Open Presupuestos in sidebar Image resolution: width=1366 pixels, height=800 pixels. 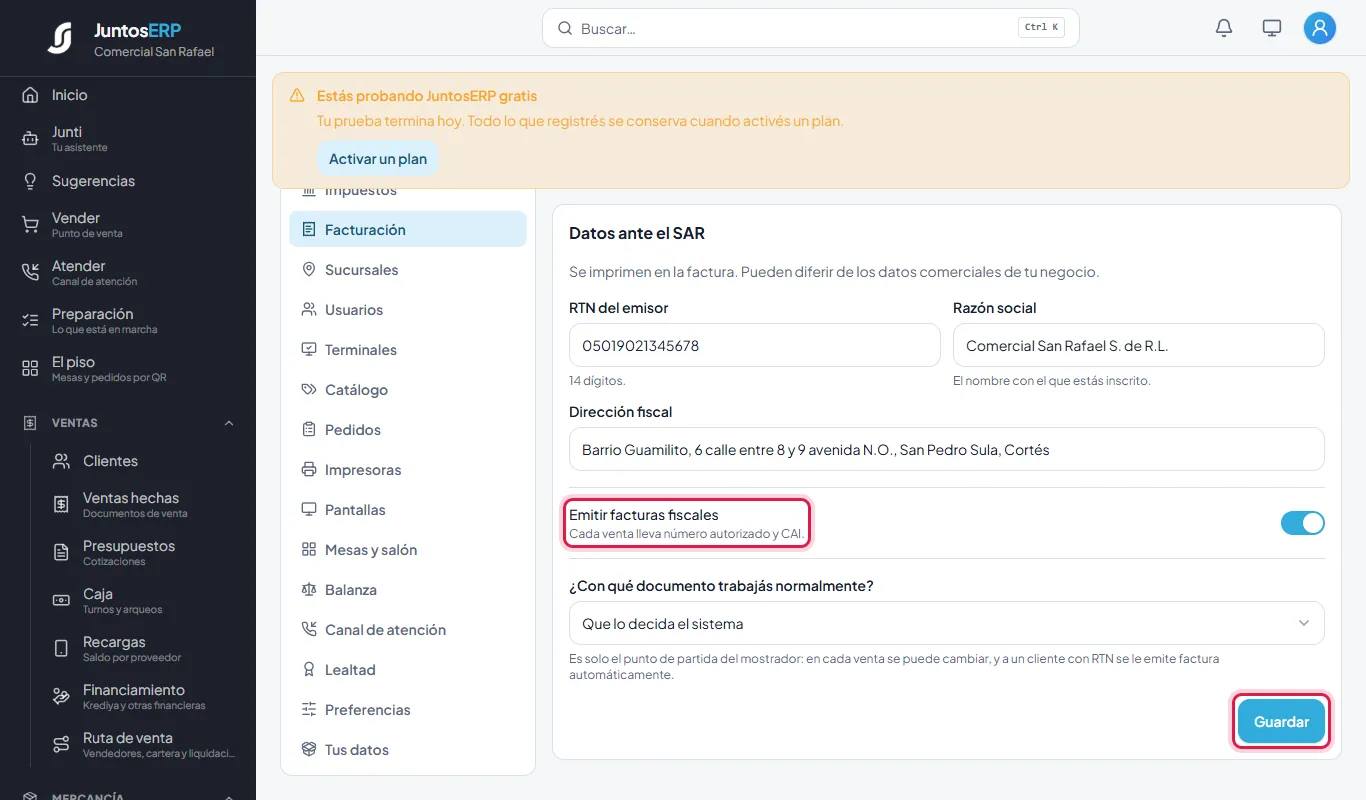coord(143,552)
